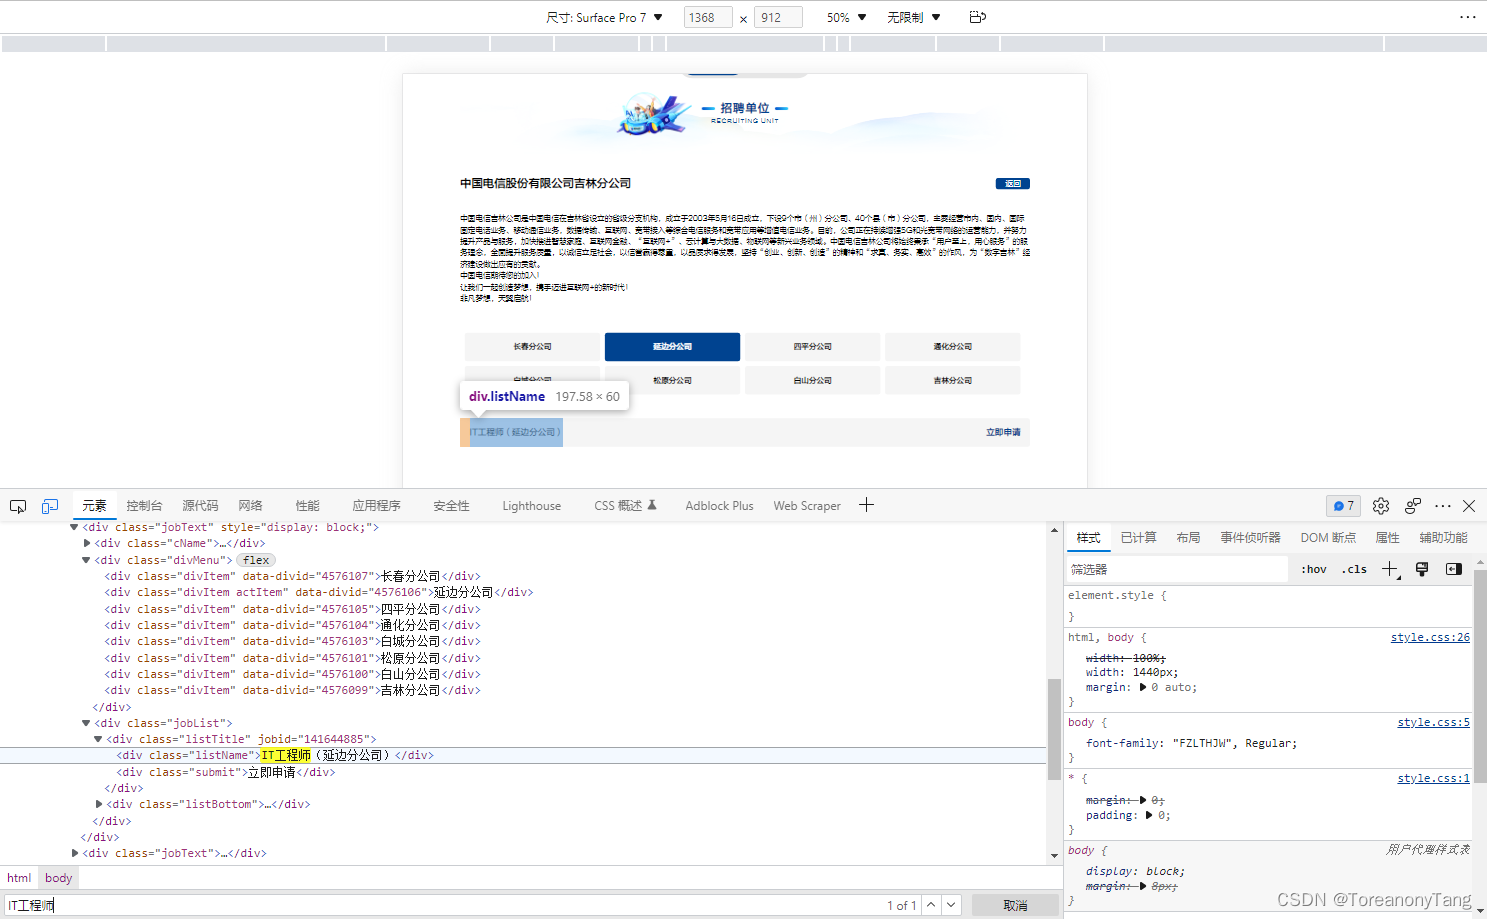Screen dimensions: 1487x919
Task: Go to previous search result arrow
Action: [x=931, y=905]
